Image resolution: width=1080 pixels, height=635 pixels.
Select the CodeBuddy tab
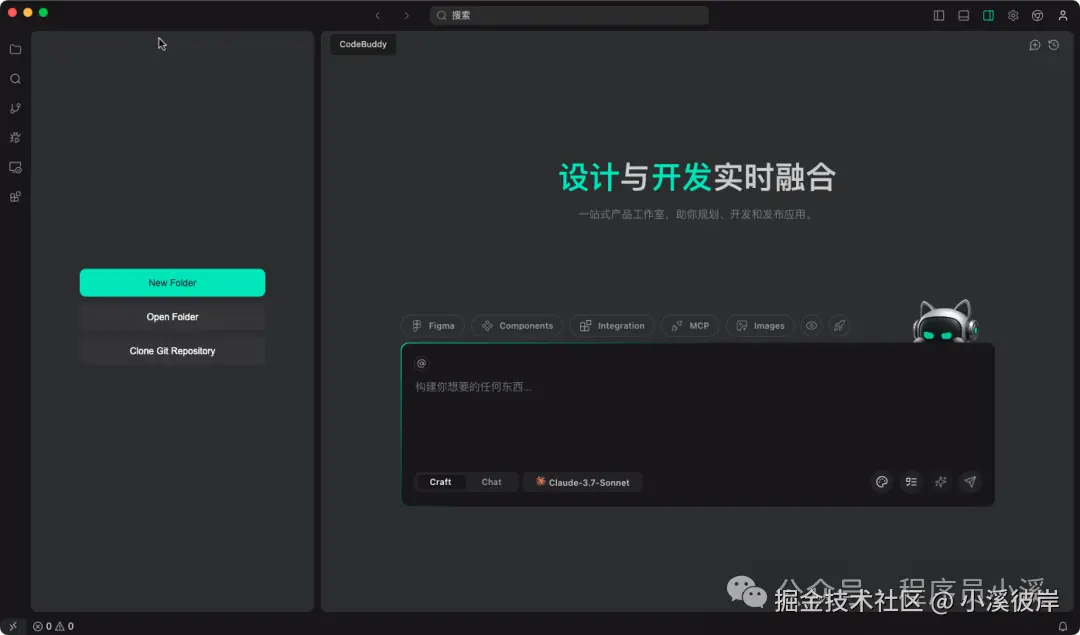[x=363, y=44]
